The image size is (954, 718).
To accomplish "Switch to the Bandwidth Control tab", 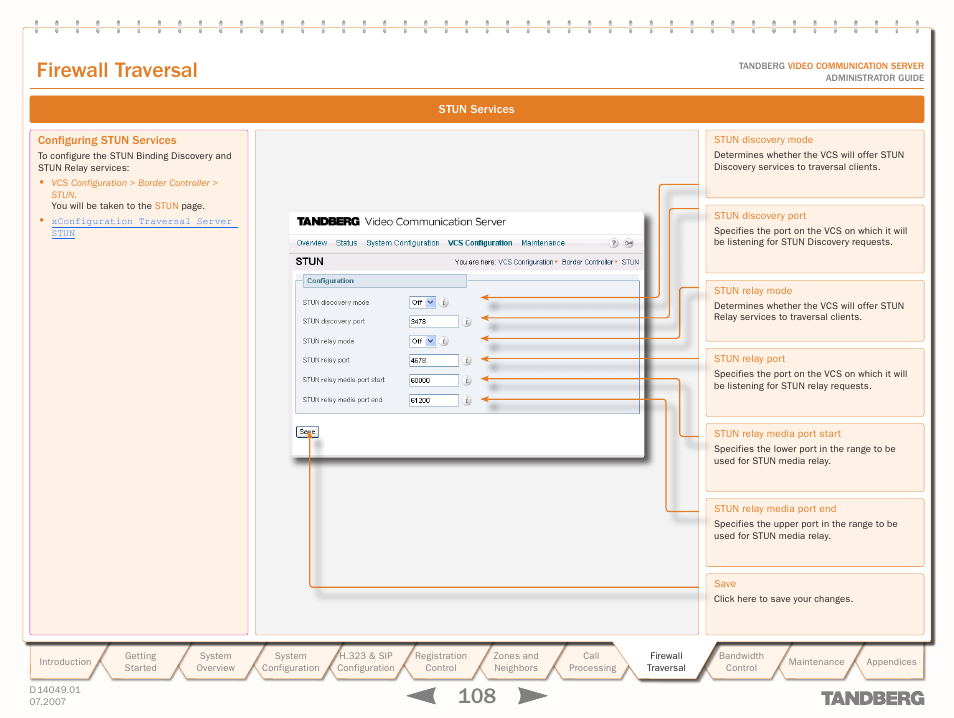I will [x=741, y=661].
